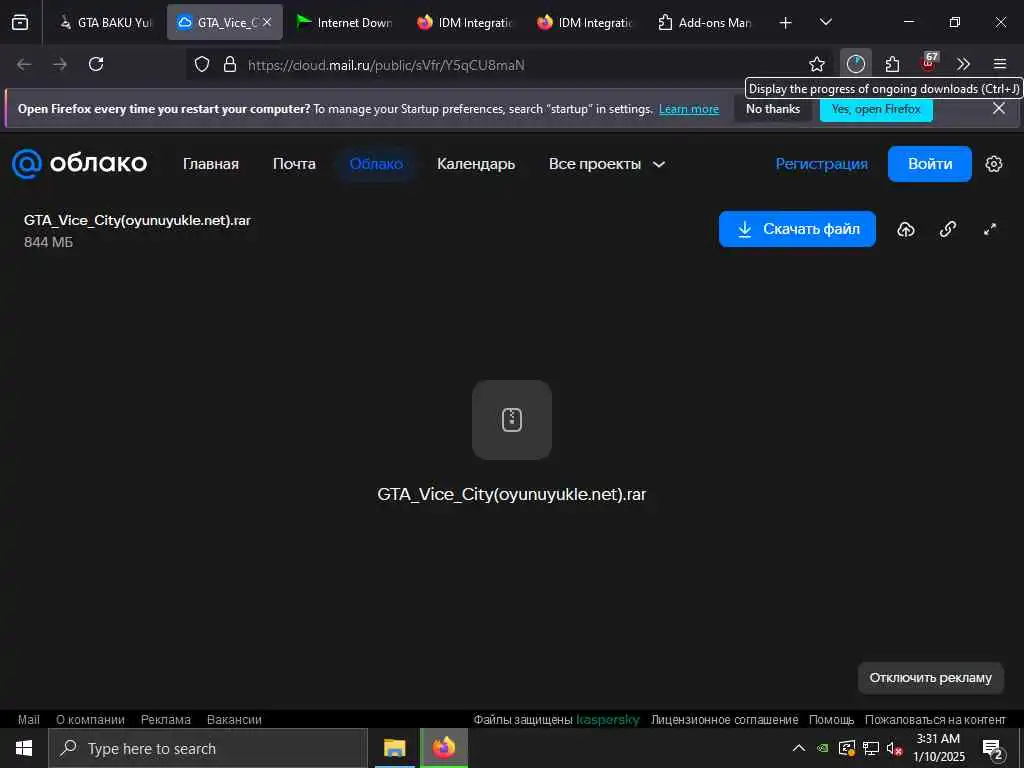The image size is (1024, 768).
Task: Choose Yes, open Firefox
Action: pos(876,109)
